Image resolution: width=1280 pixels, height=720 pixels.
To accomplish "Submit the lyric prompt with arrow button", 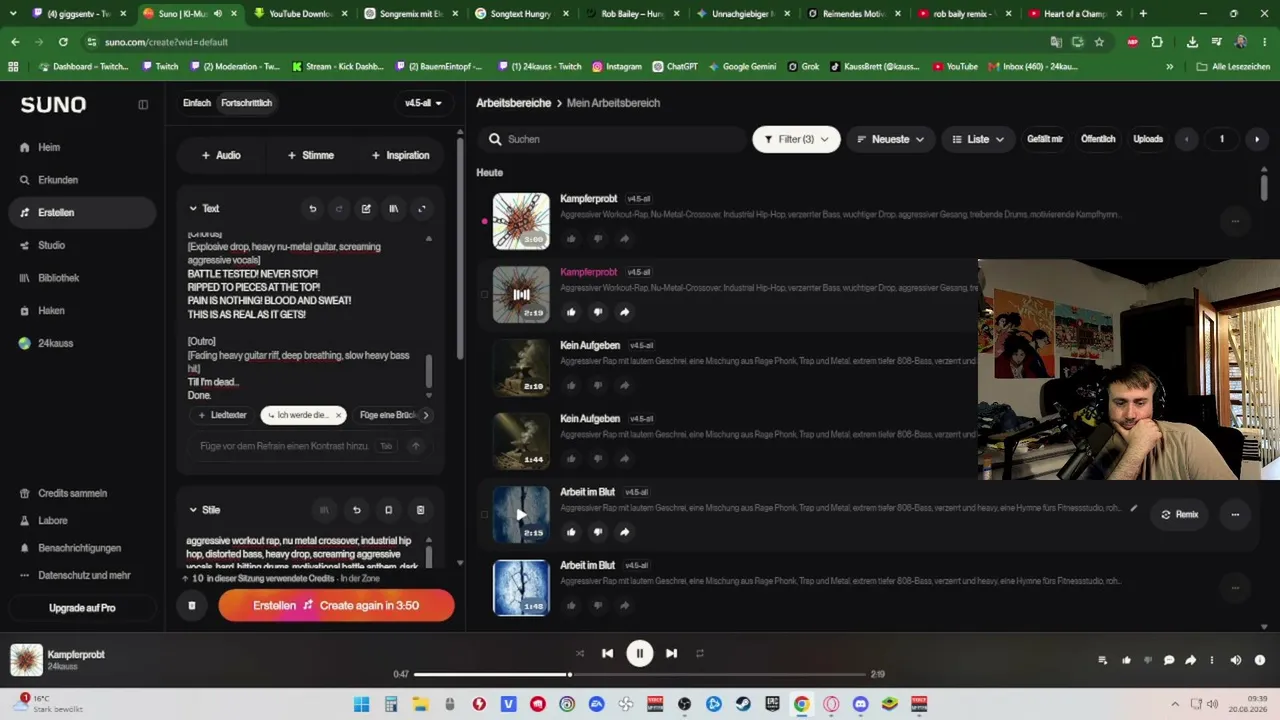I will pyautogui.click(x=416, y=446).
